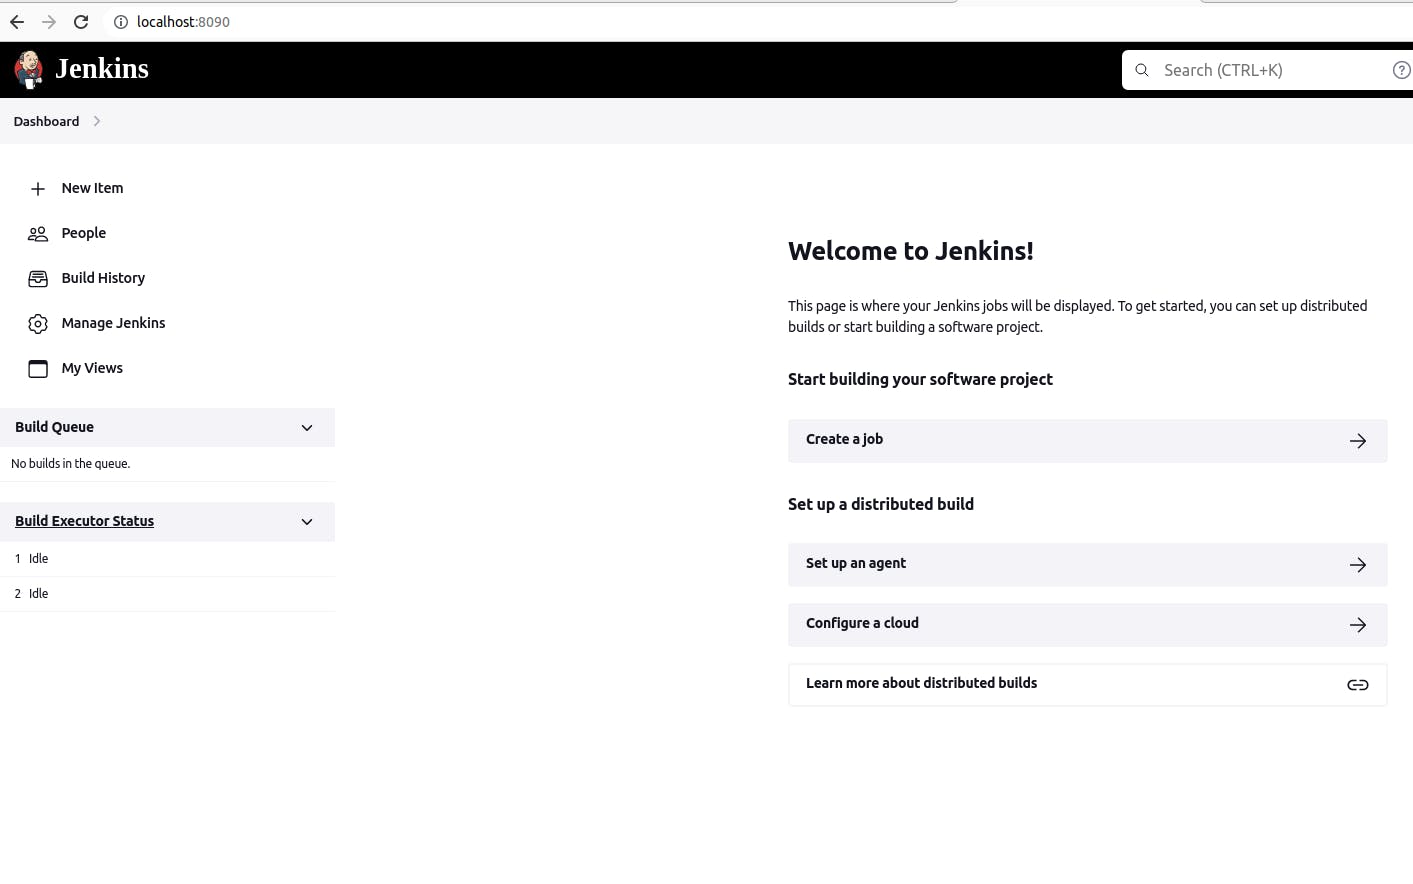Screen dimensions: 1413x884
Task: Click Create a job
Action: click(x=1087, y=441)
